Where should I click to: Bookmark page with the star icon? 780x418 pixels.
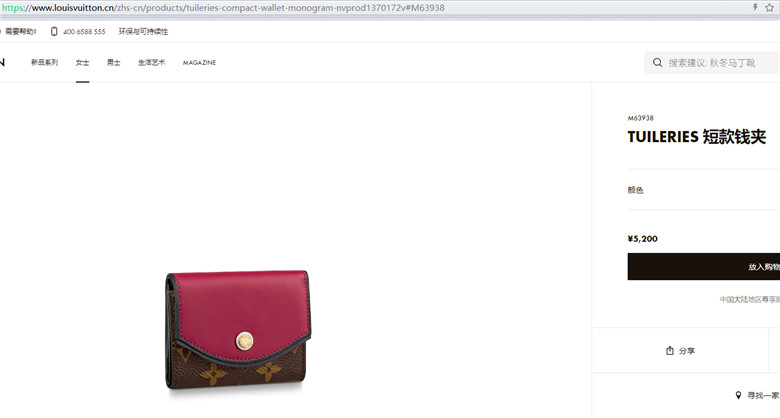click(x=770, y=7)
